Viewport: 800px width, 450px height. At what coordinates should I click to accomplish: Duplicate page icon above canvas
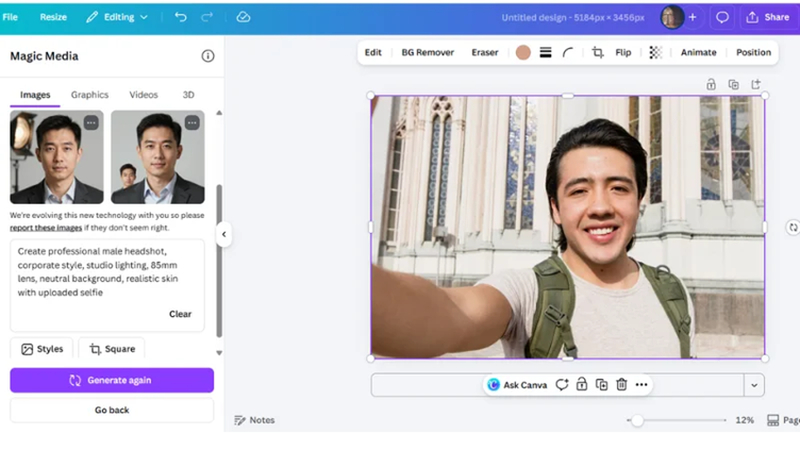(733, 85)
